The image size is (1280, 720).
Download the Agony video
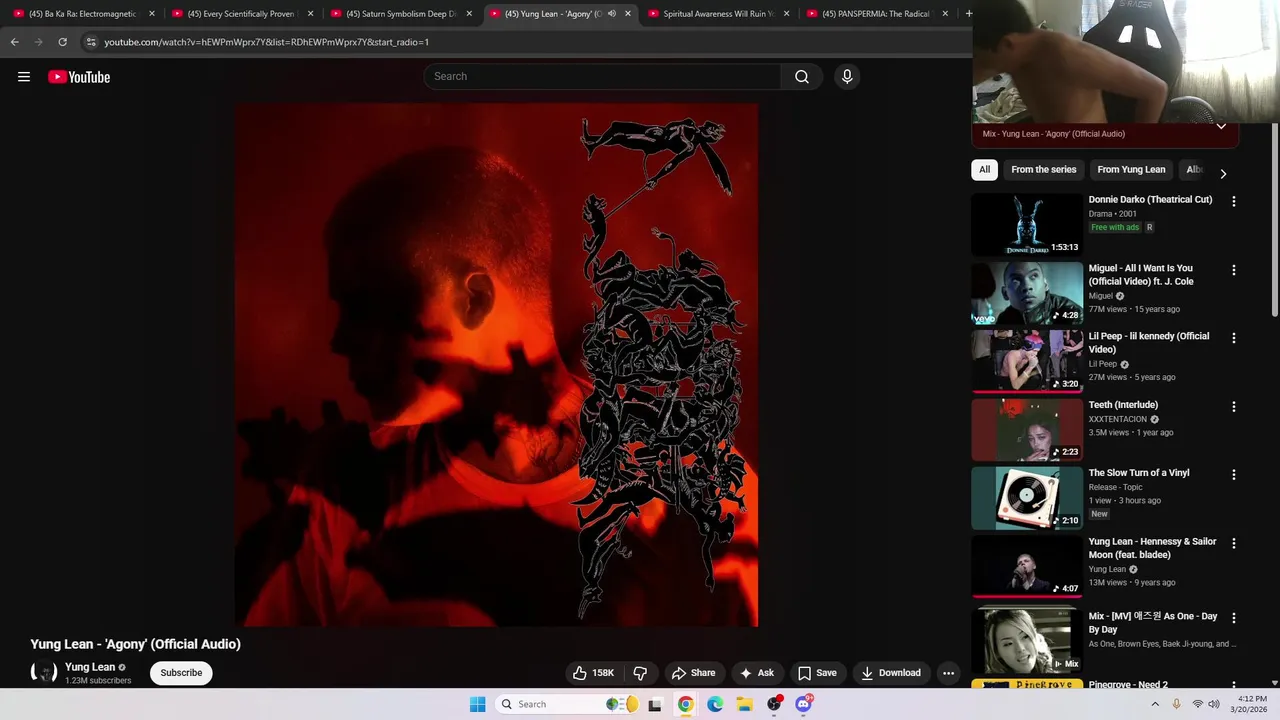coord(891,673)
